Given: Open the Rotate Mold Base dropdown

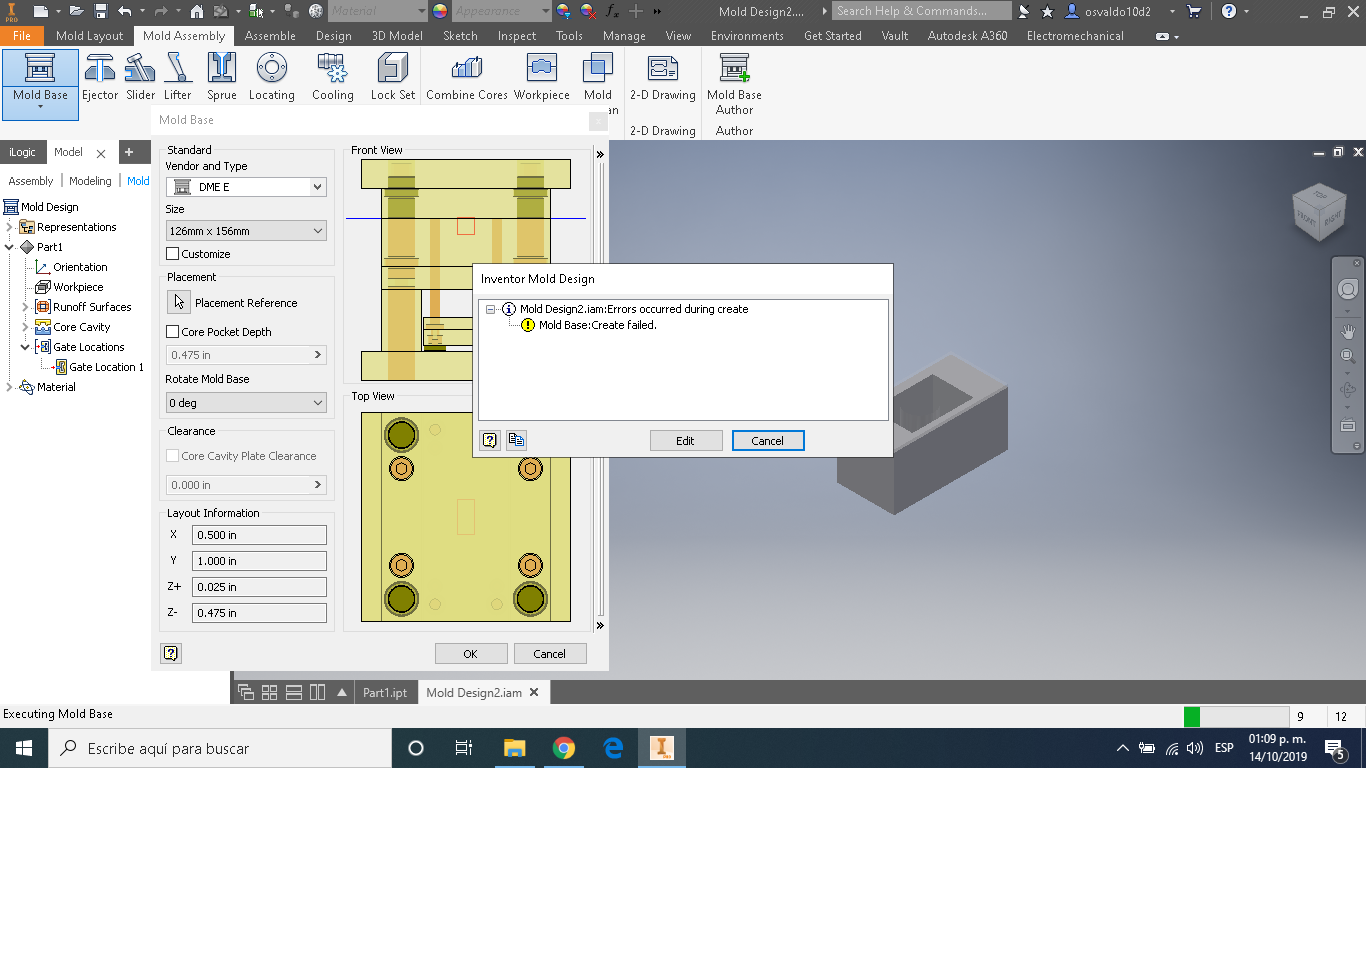Looking at the screenshot, I should click(246, 403).
